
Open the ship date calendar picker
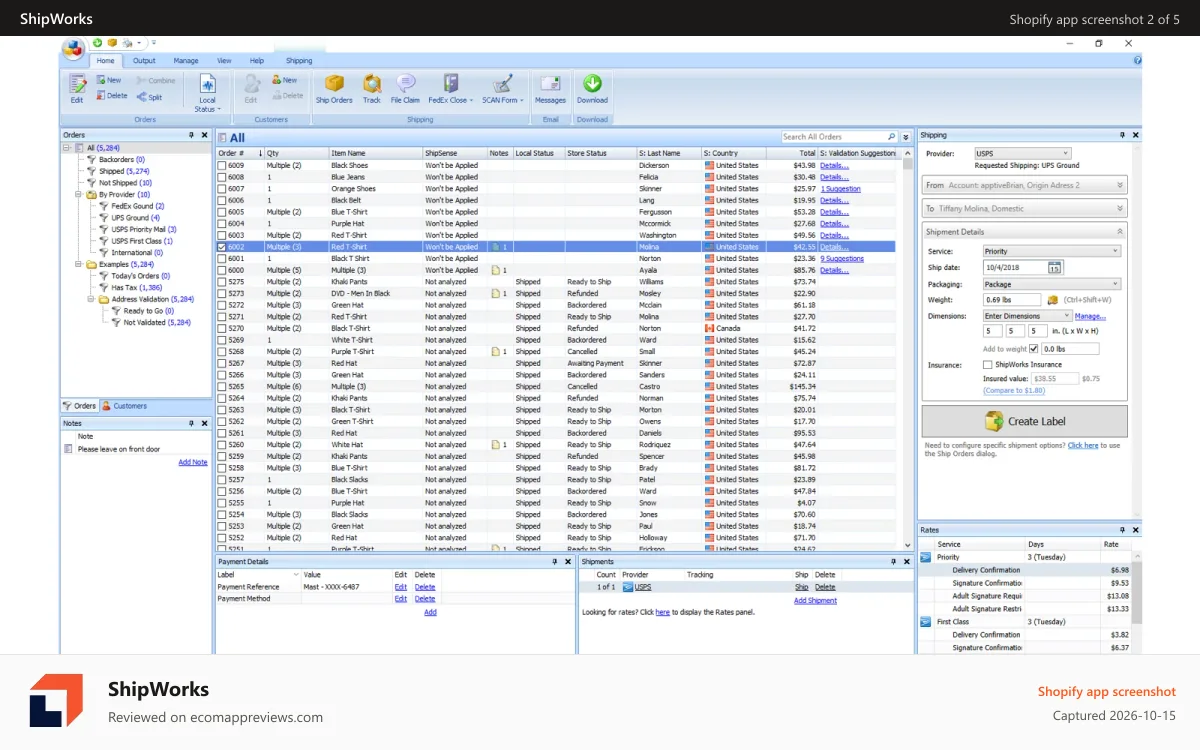click(1054, 268)
